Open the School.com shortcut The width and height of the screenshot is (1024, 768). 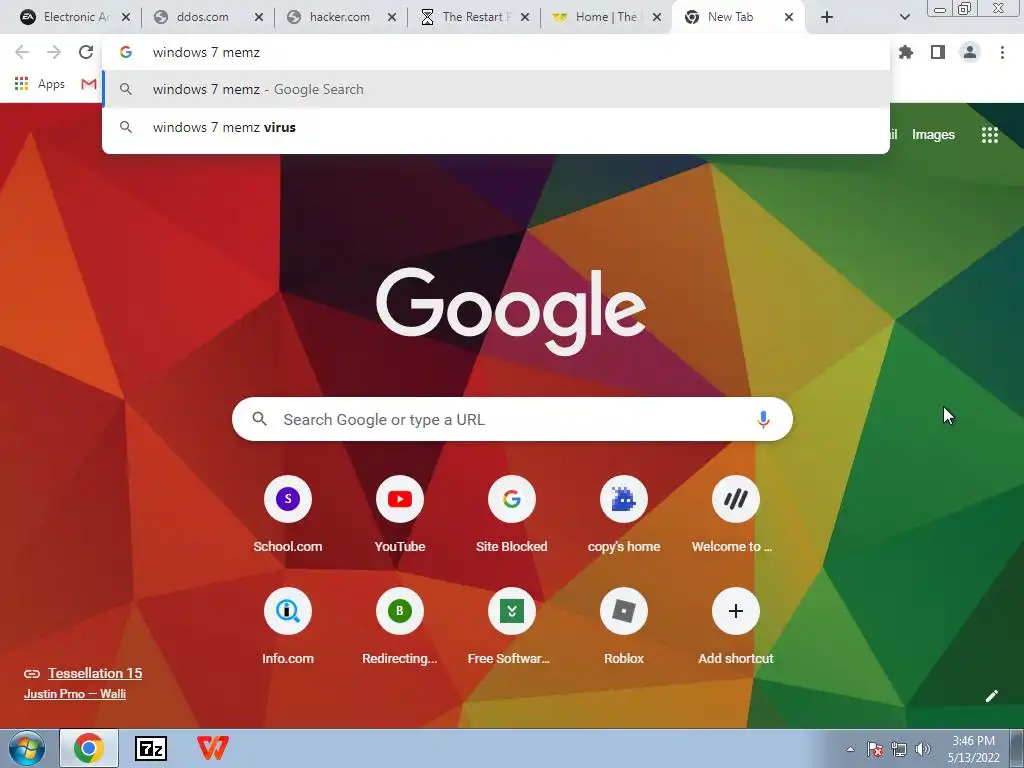[x=288, y=515]
